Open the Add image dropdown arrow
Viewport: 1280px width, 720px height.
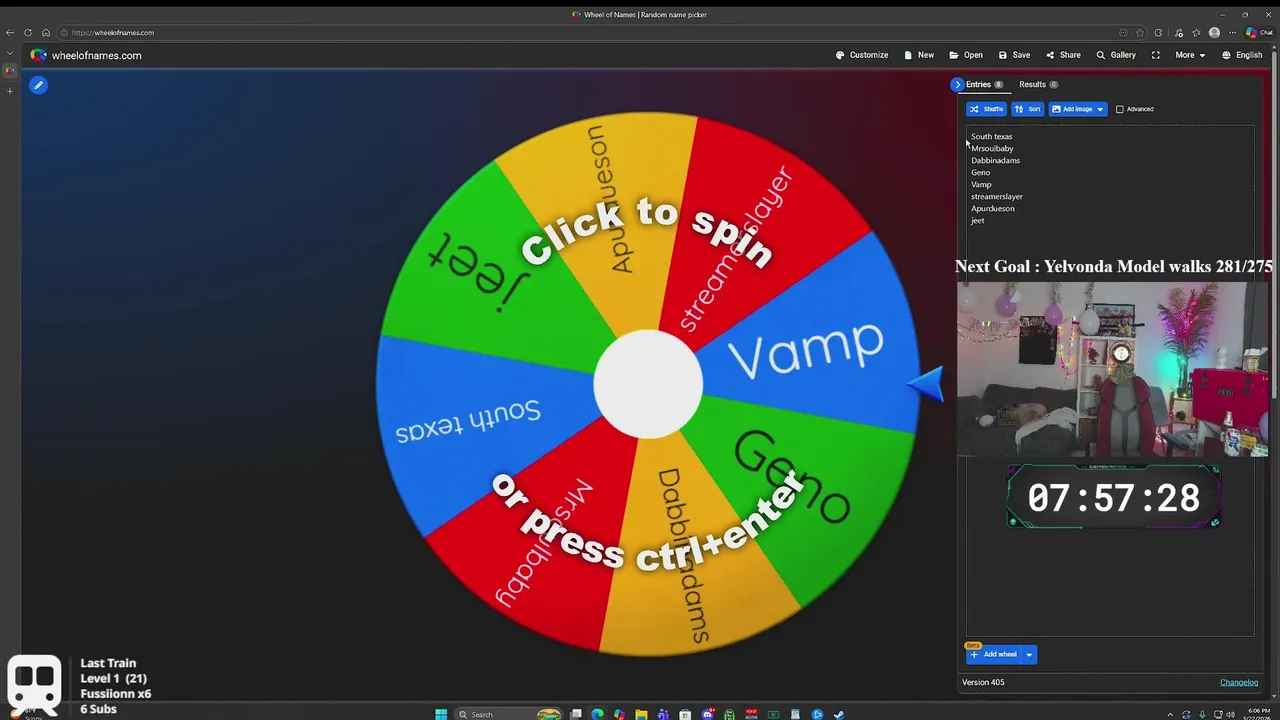click(1100, 109)
